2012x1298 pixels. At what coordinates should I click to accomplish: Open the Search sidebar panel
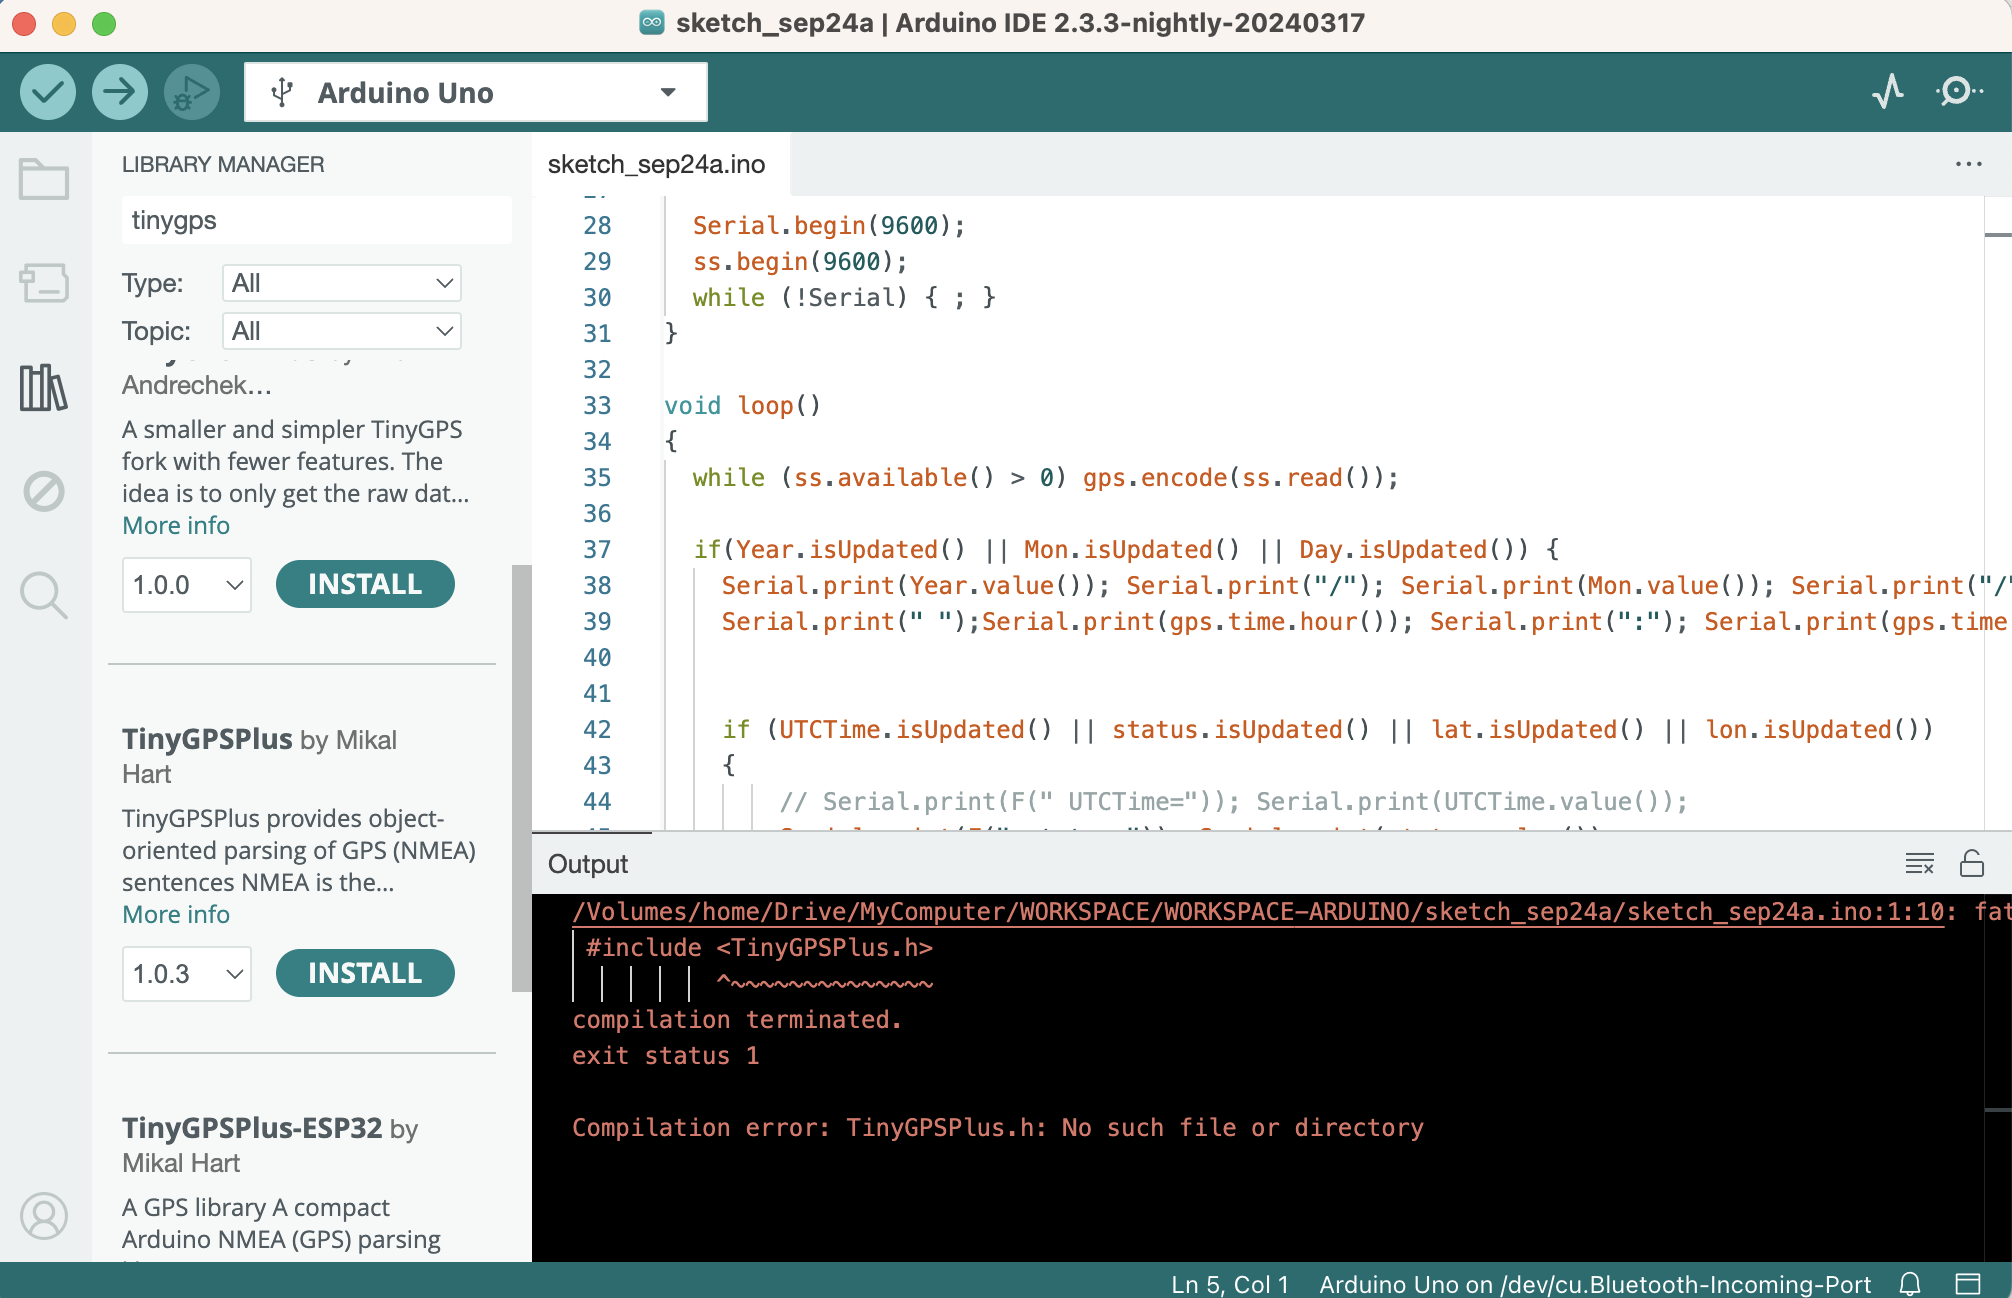(44, 595)
